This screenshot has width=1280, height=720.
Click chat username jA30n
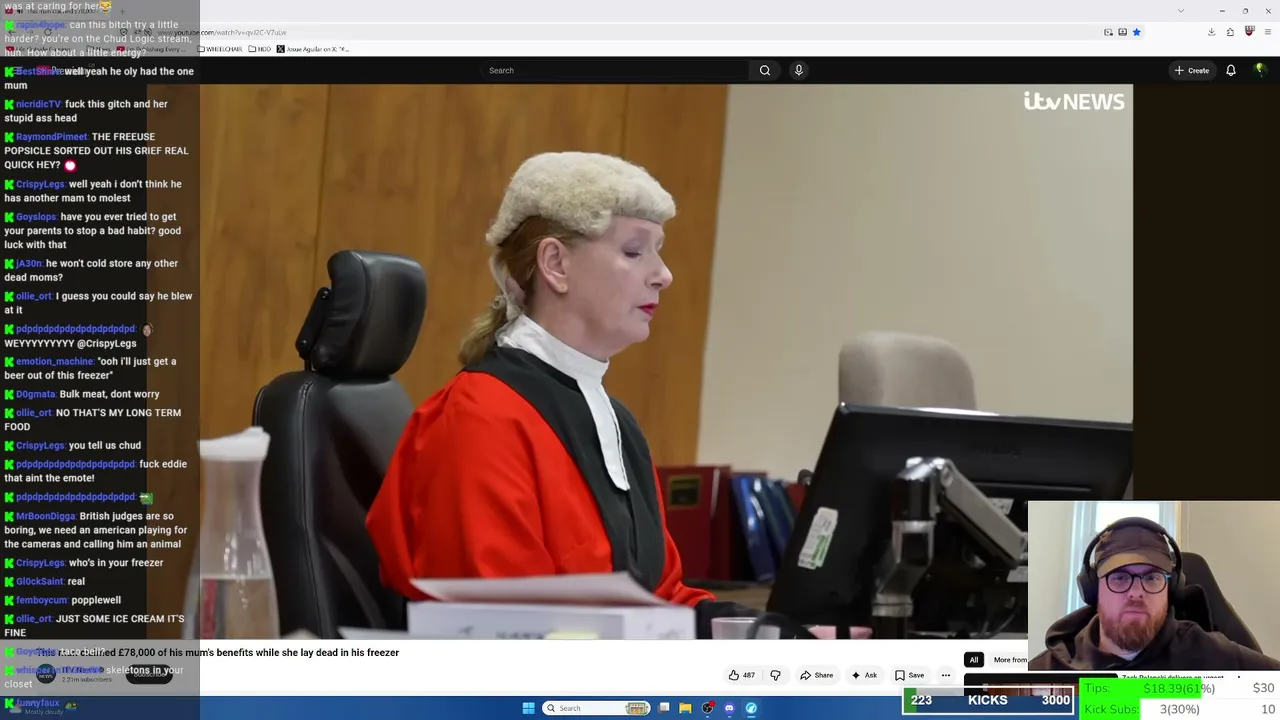point(29,263)
